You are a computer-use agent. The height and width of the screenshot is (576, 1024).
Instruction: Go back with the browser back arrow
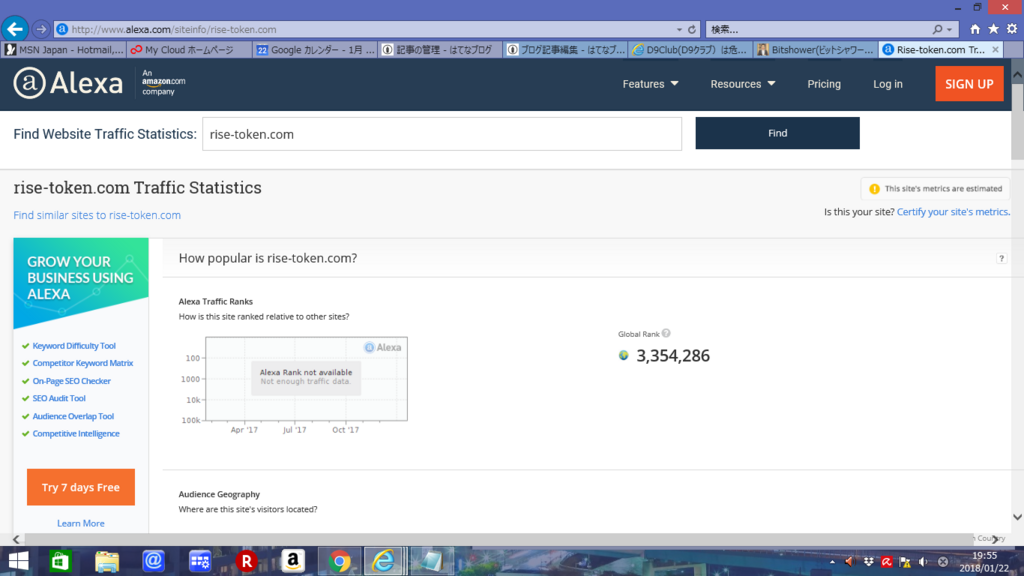14,29
